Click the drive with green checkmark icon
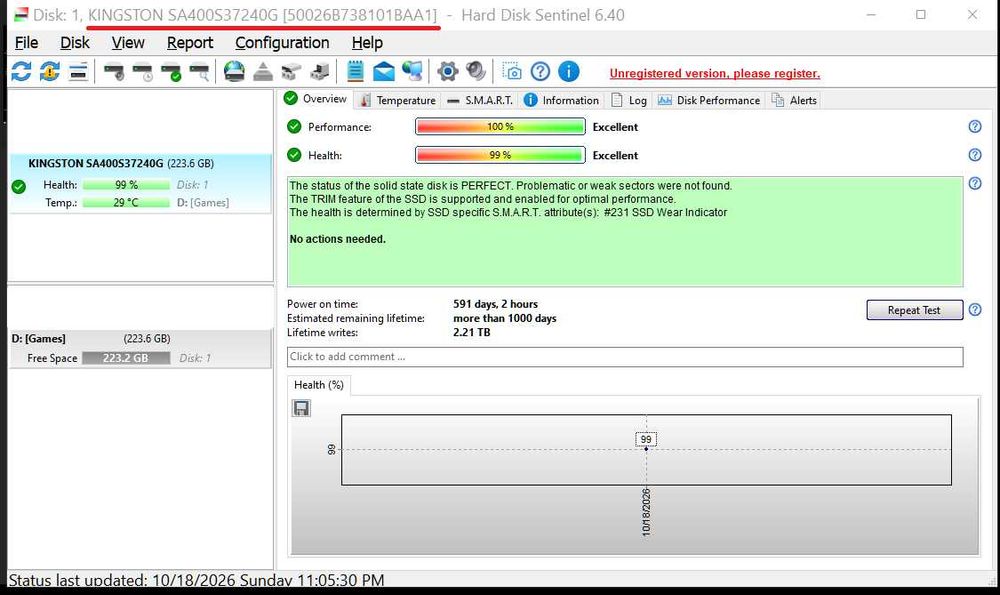1000x595 pixels. tap(171, 71)
